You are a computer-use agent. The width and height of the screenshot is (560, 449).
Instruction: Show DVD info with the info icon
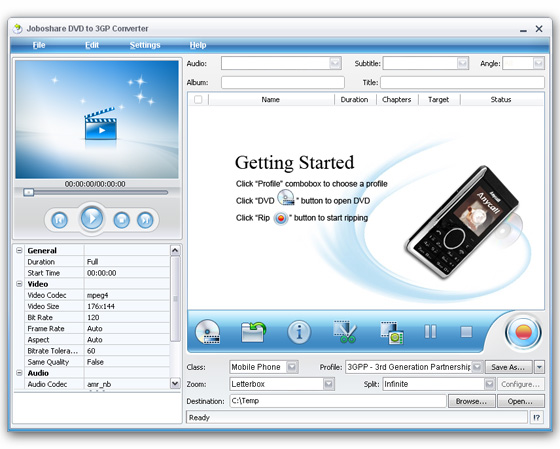(299, 332)
